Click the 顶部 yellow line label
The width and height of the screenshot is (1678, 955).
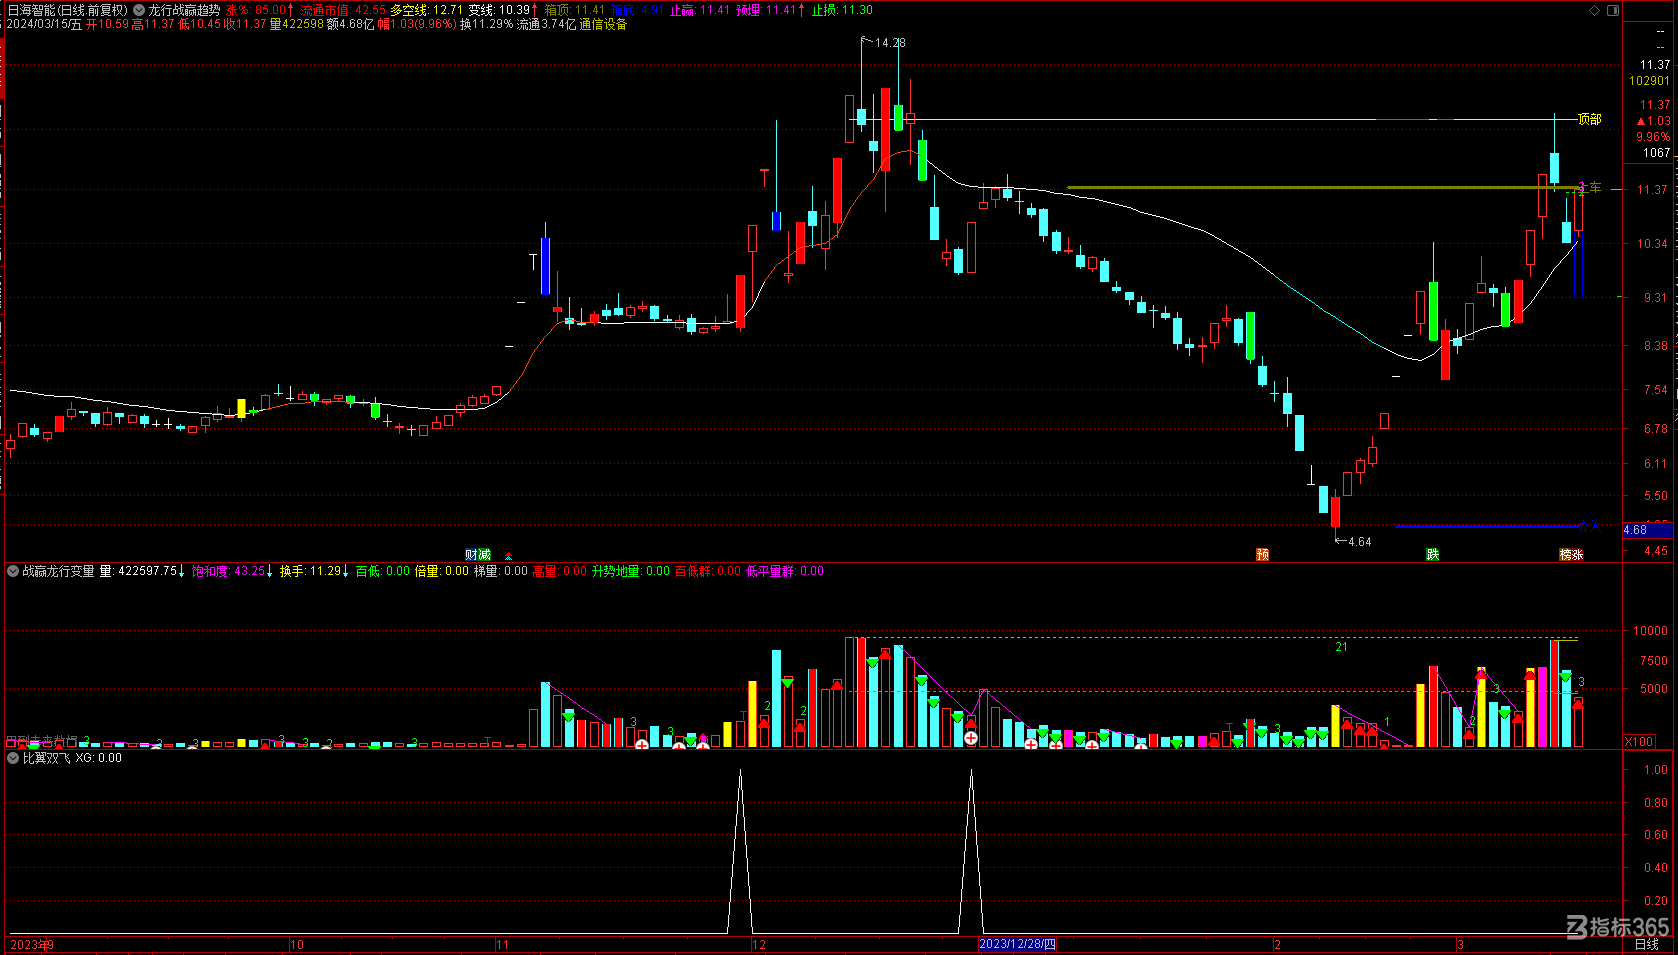(x=1589, y=119)
